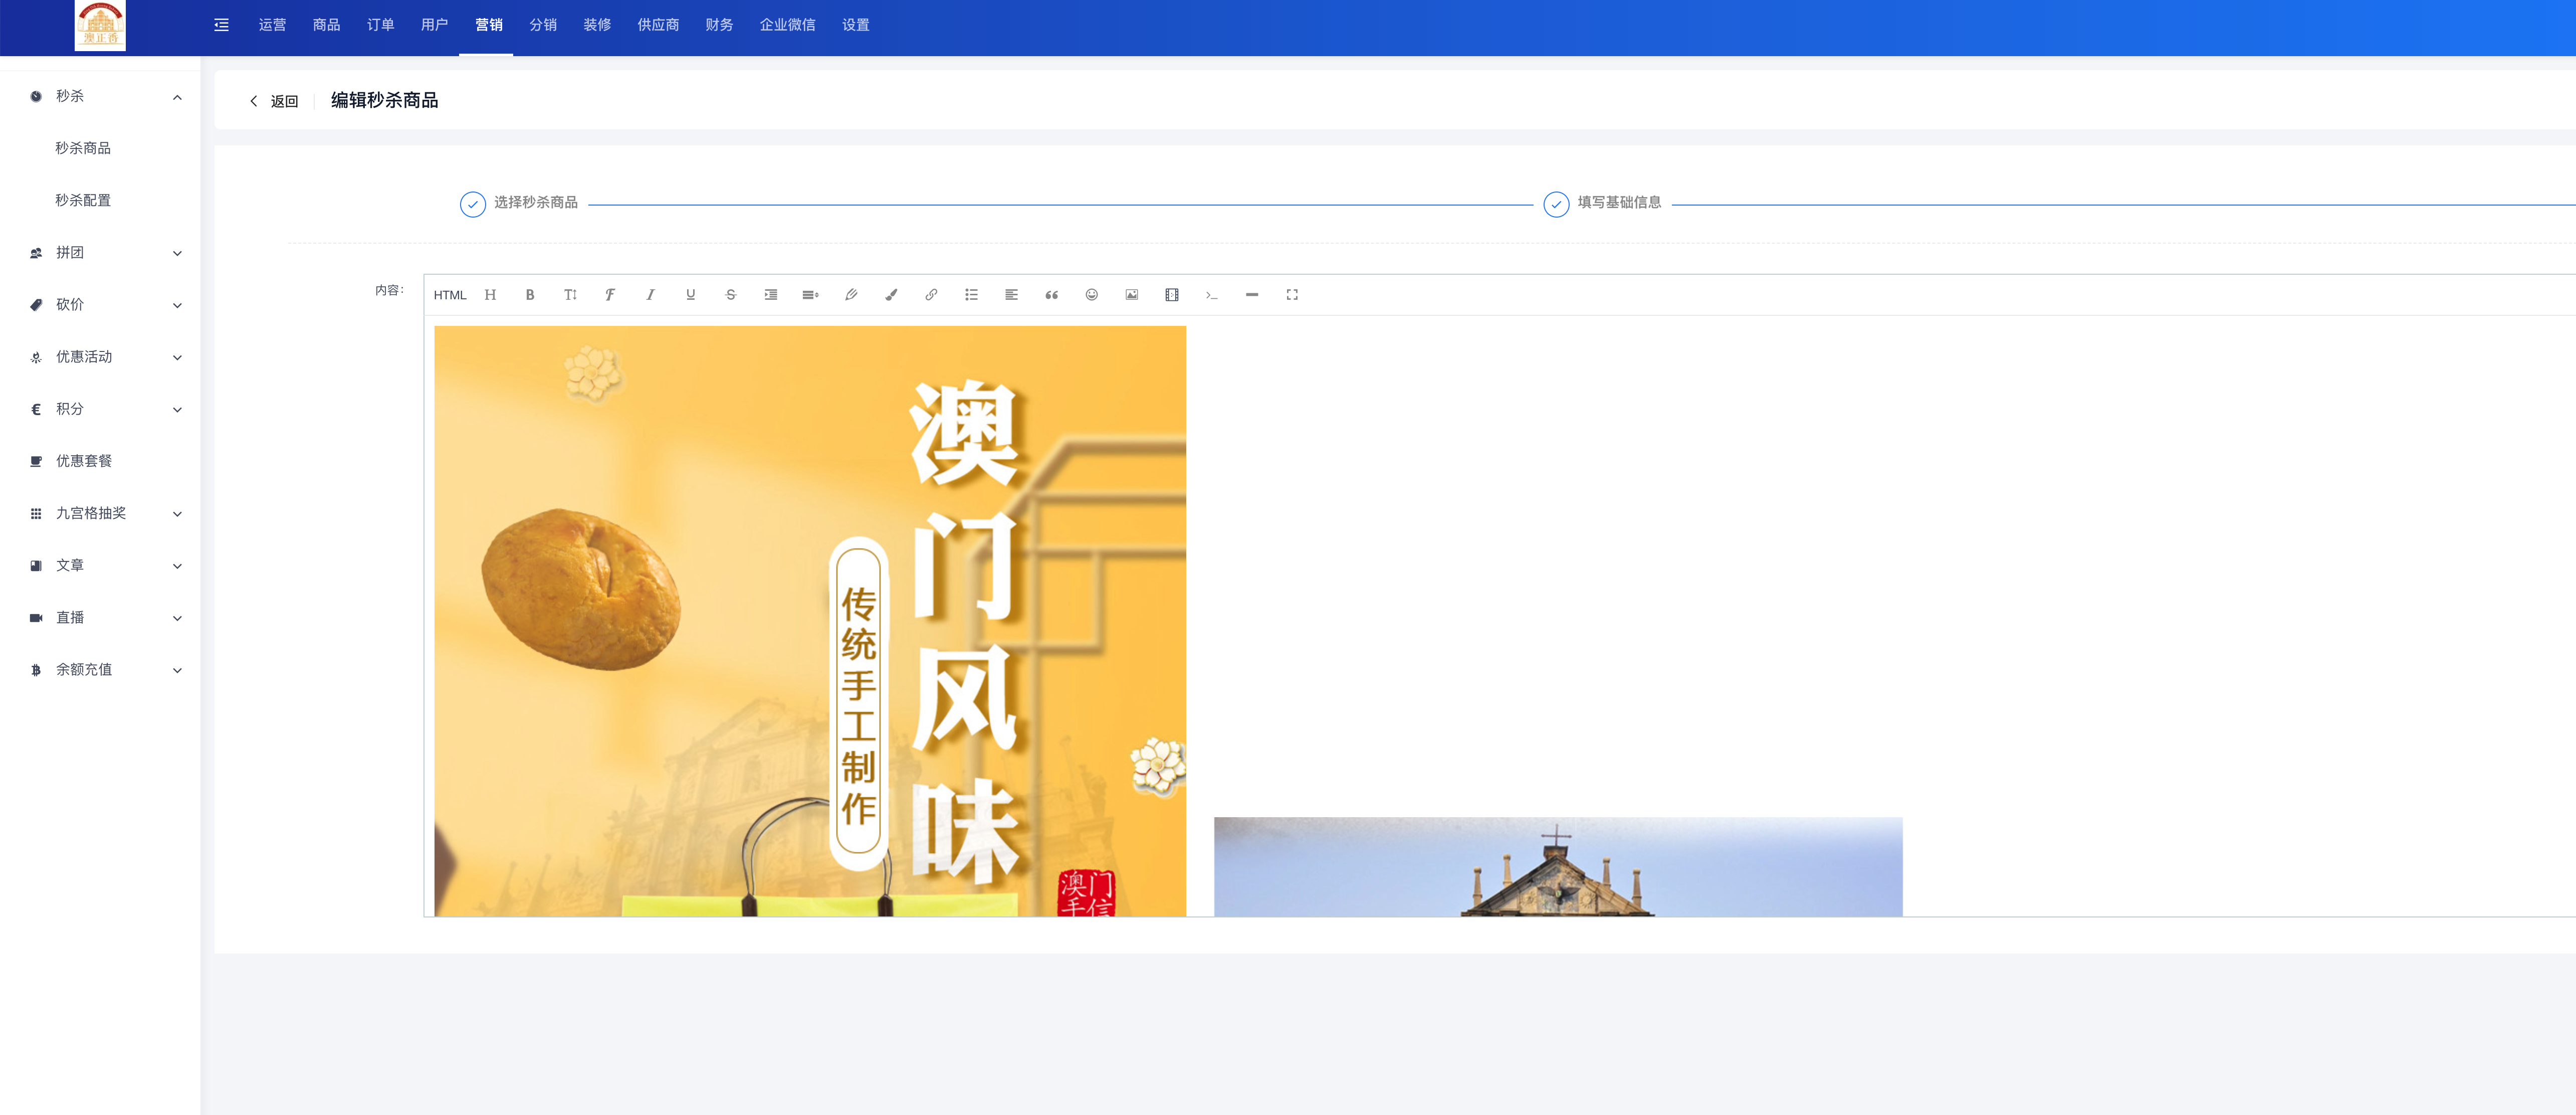This screenshot has width=2576, height=1115.
Task: Choose text color with pen icon
Action: 851,295
